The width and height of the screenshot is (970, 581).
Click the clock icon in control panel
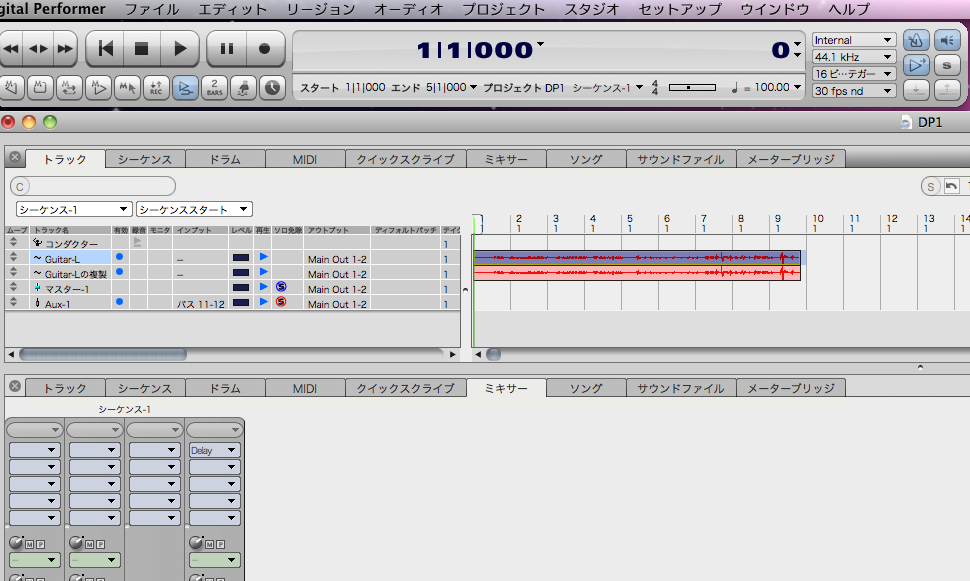(x=272, y=88)
